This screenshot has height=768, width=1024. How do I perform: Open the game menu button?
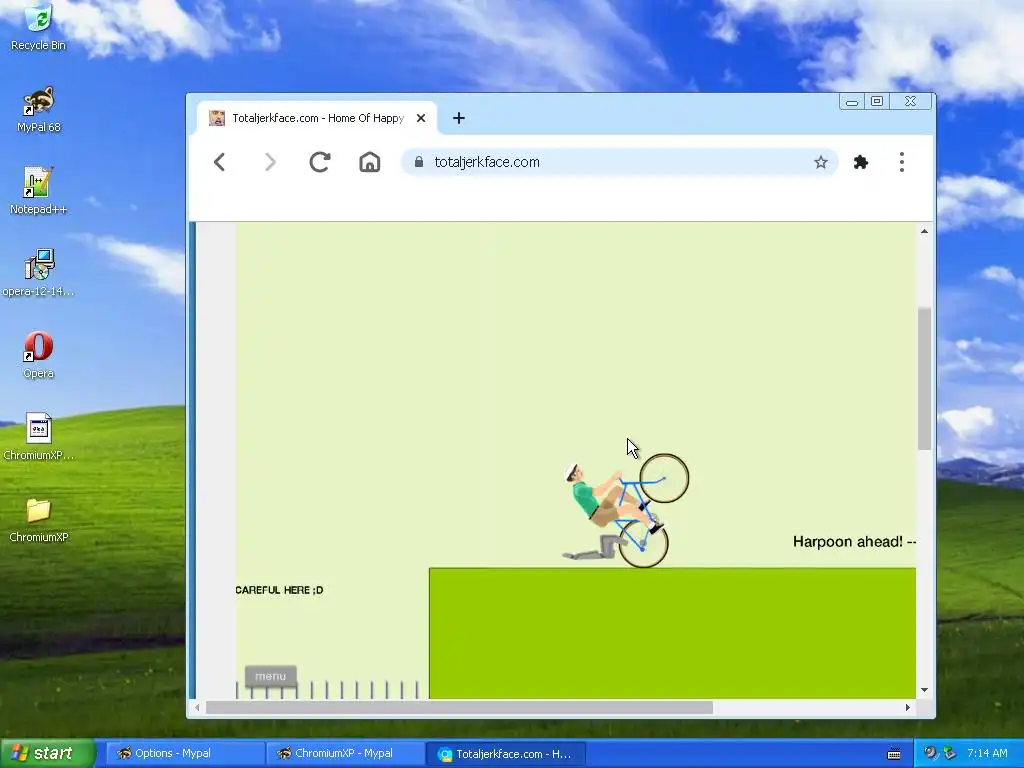coord(270,677)
